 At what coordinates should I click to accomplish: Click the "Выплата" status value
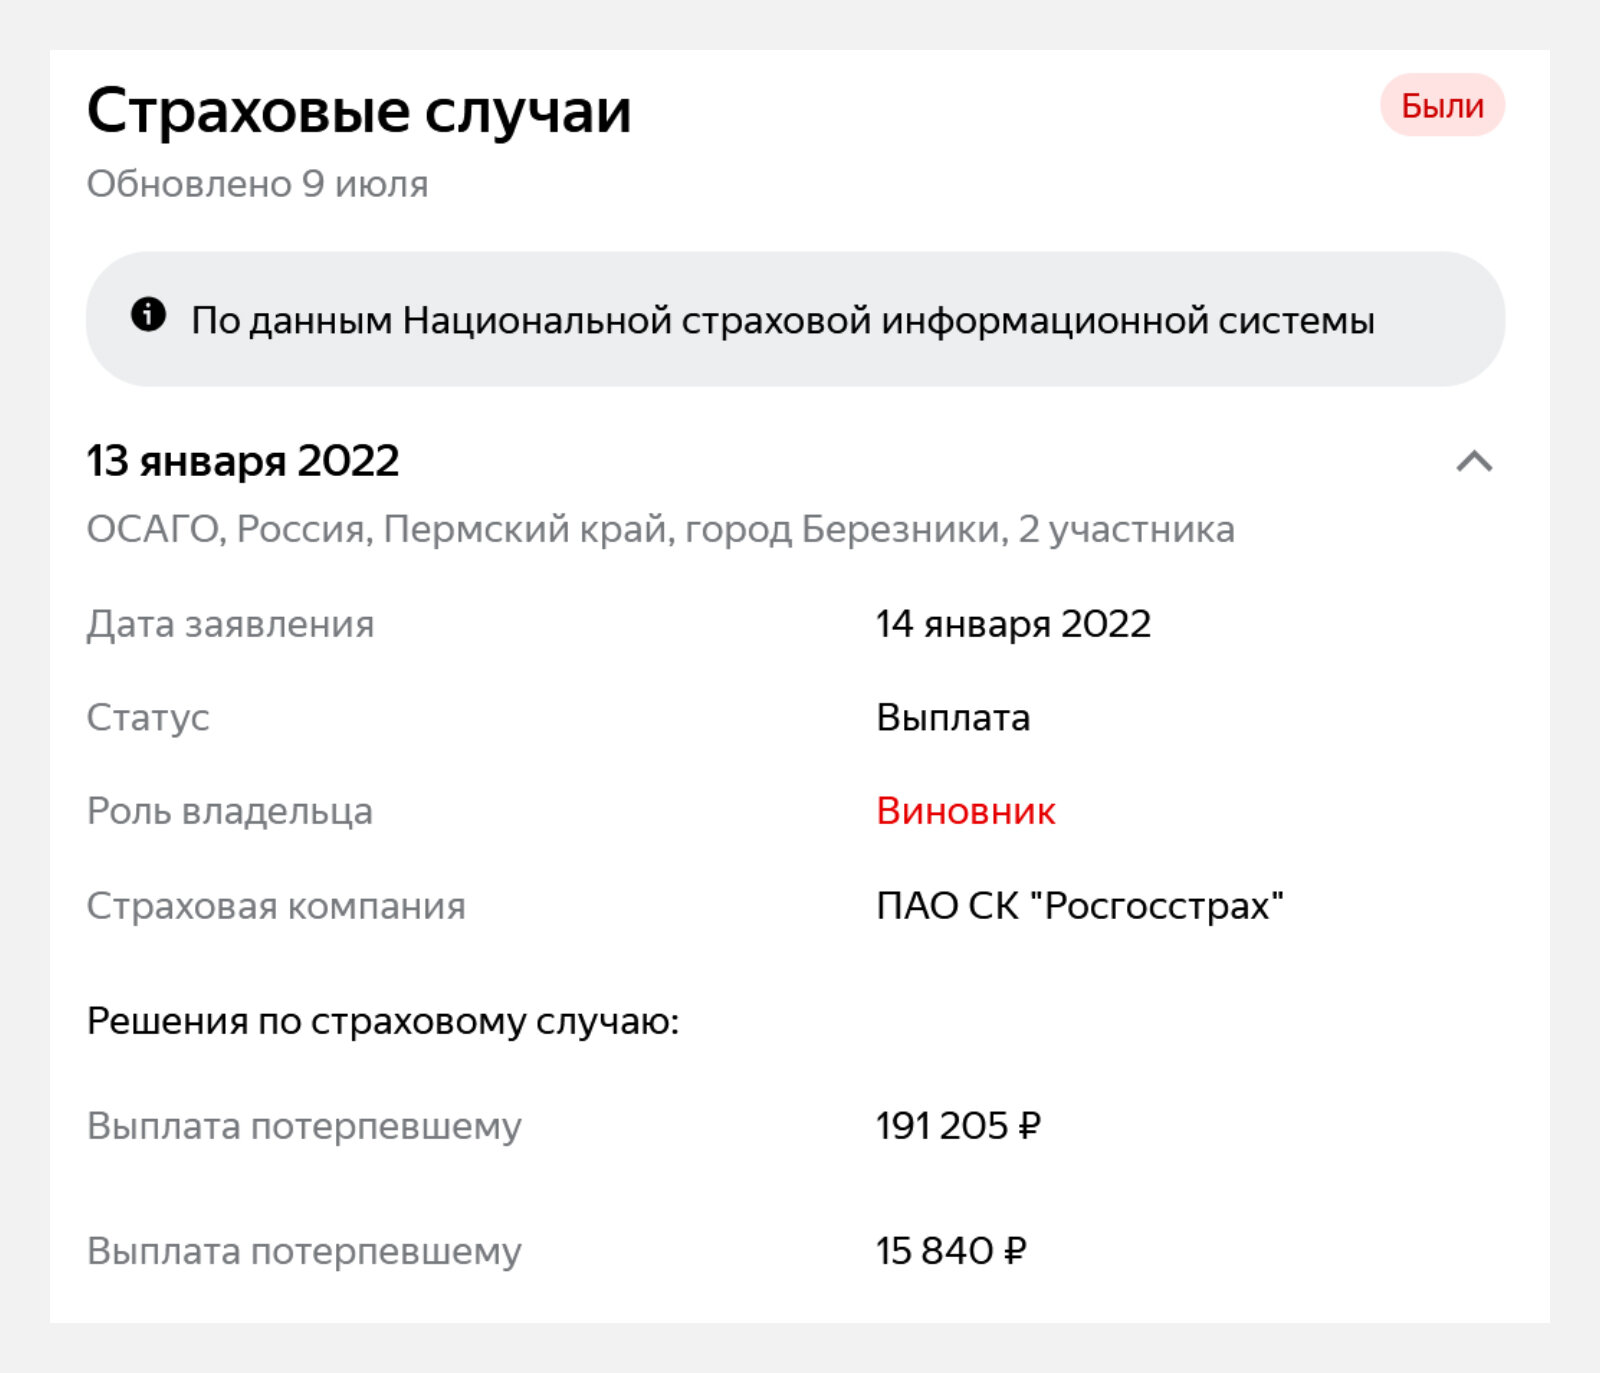(953, 718)
